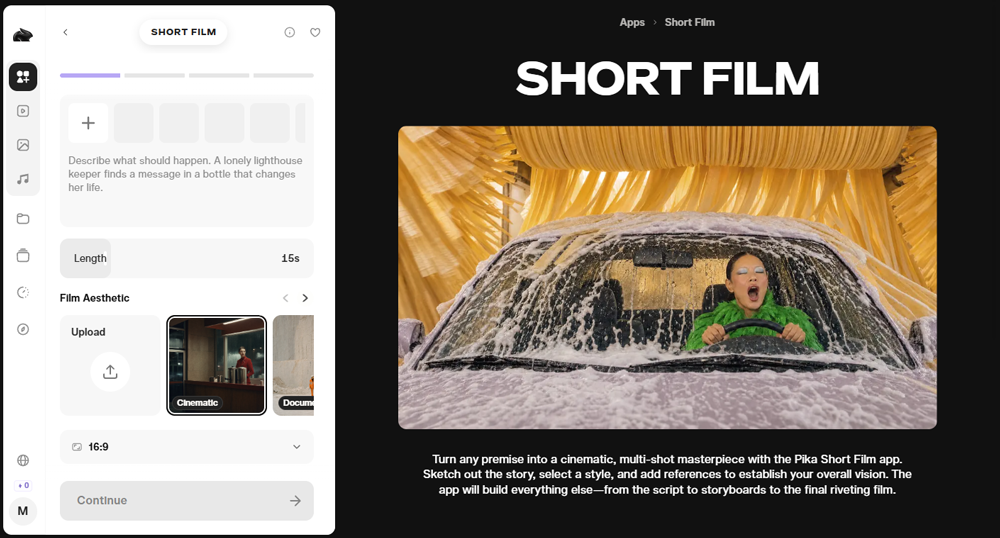Image resolution: width=1000 pixels, height=538 pixels.
Task: Add a reference with the plus button
Action: [x=89, y=122]
